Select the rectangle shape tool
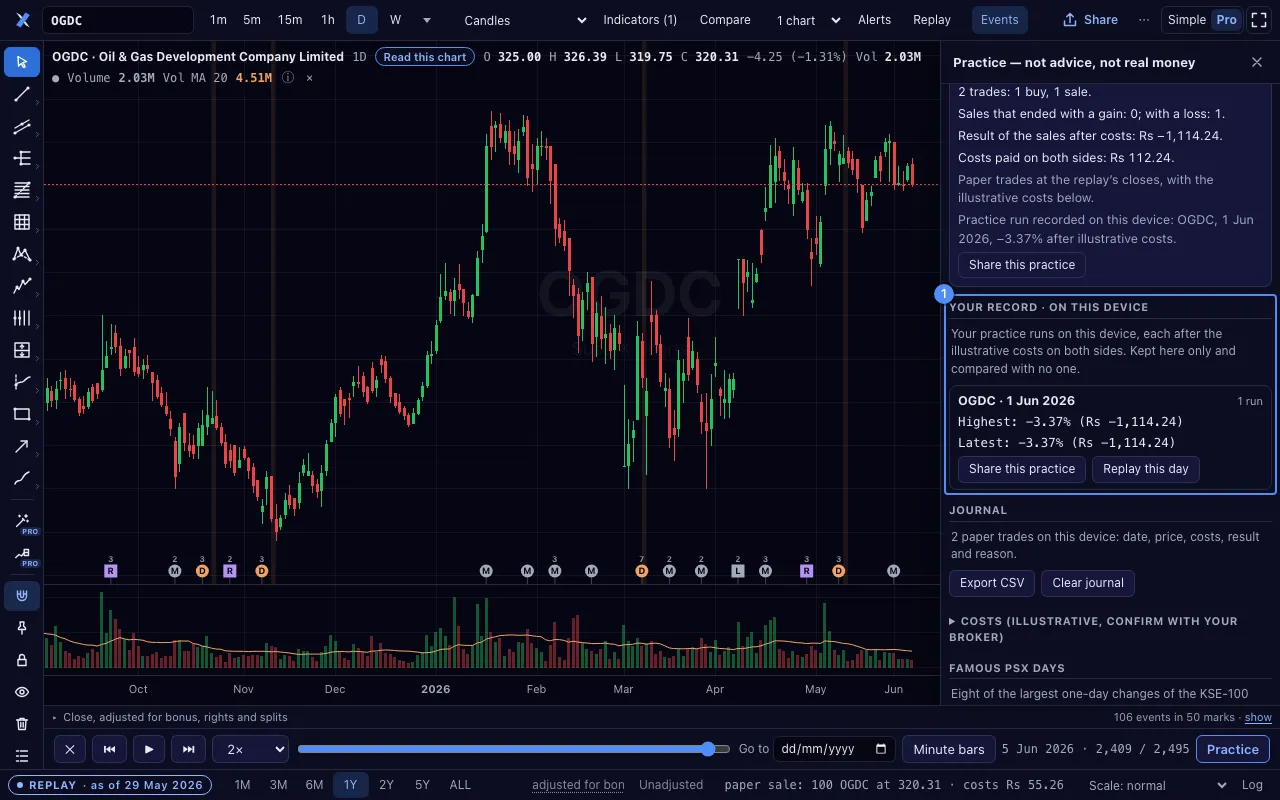Screen dimensions: 1280x800 (22, 414)
